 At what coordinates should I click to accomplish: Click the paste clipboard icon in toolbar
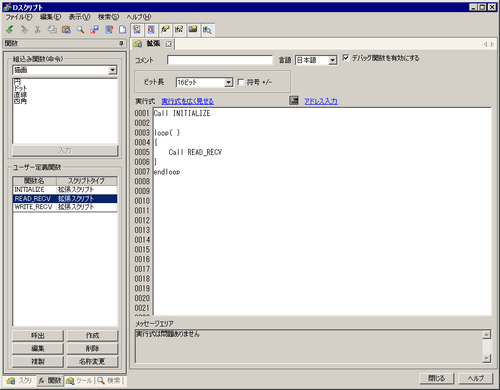pyautogui.click(x=66, y=30)
